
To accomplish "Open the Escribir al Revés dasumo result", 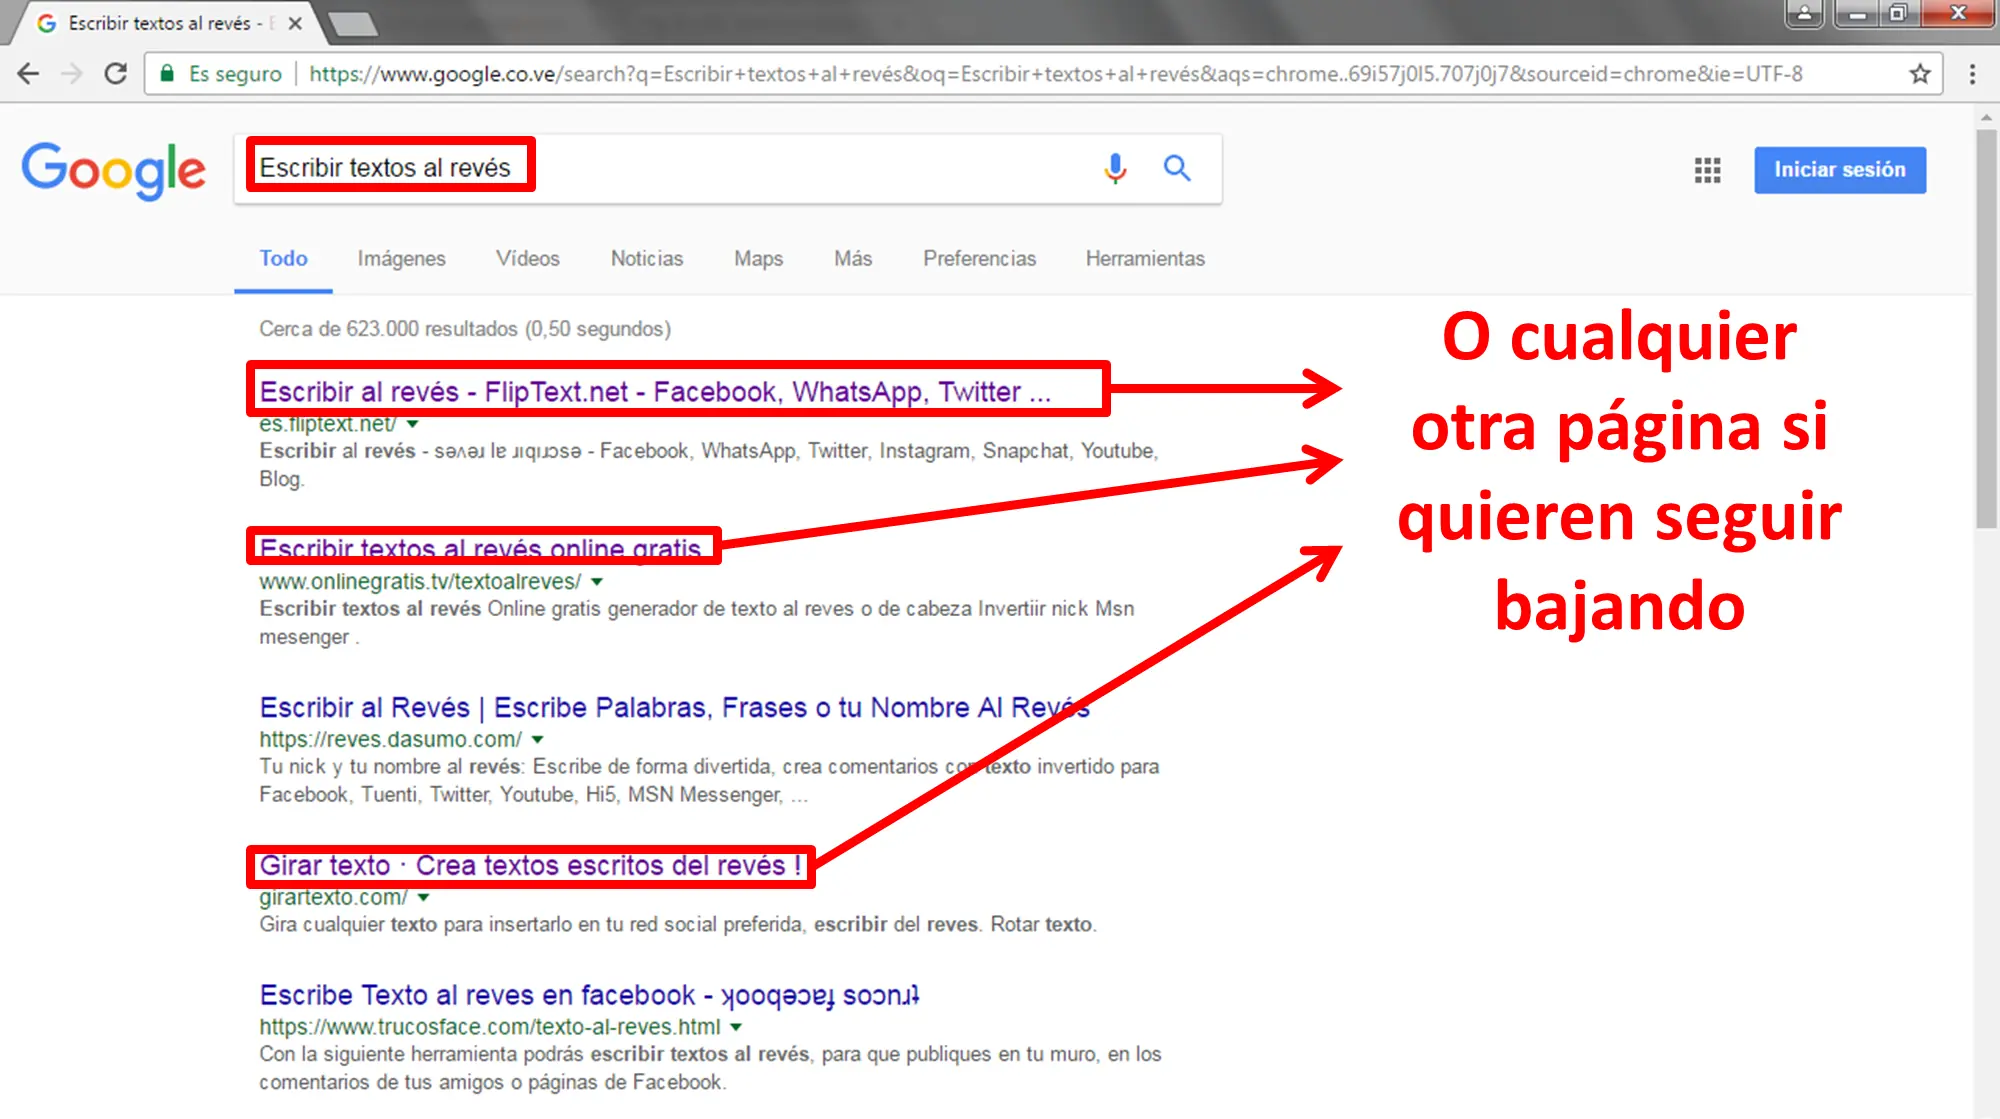I will click(674, 707).
